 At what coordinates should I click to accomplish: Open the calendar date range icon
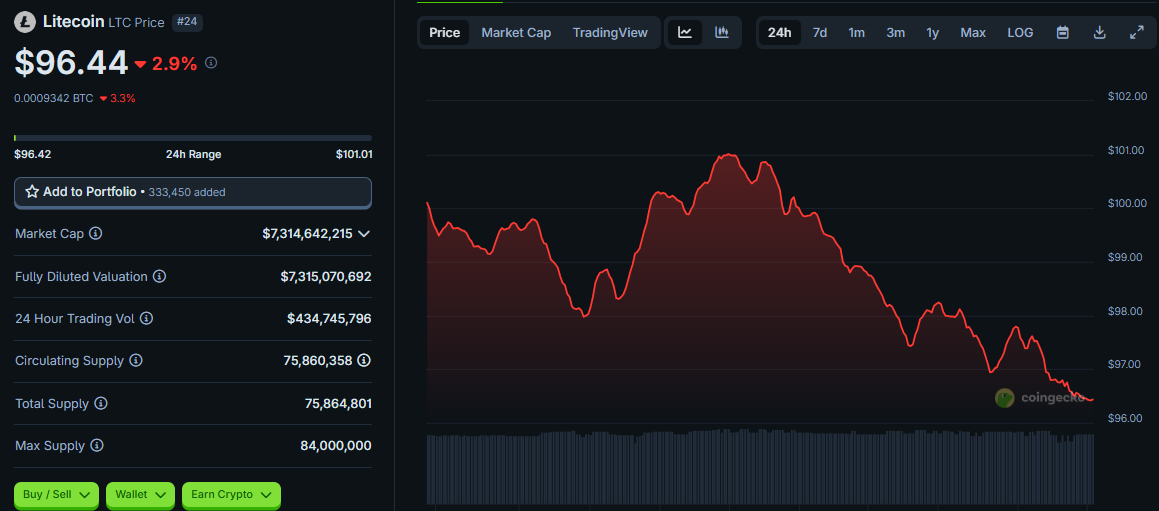click(x=1063, y=33)
